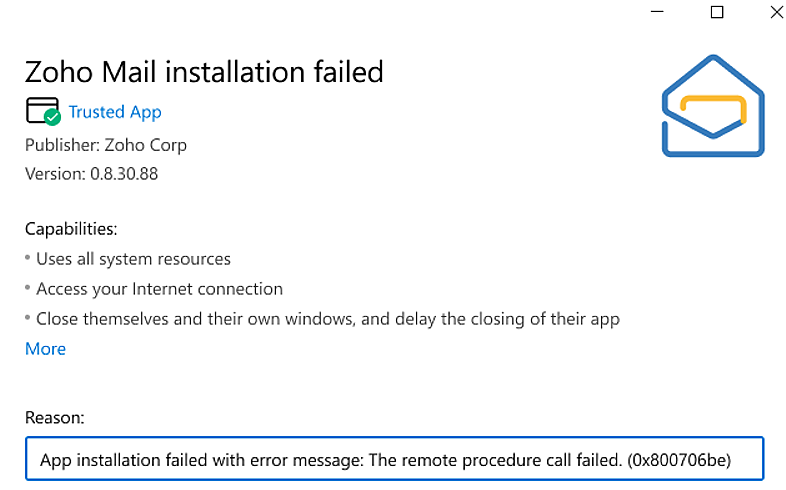This screenshot has height=490, width=786.
Task: Click the Zoho Mail blue envelope logo
Action: click(712, 105)
